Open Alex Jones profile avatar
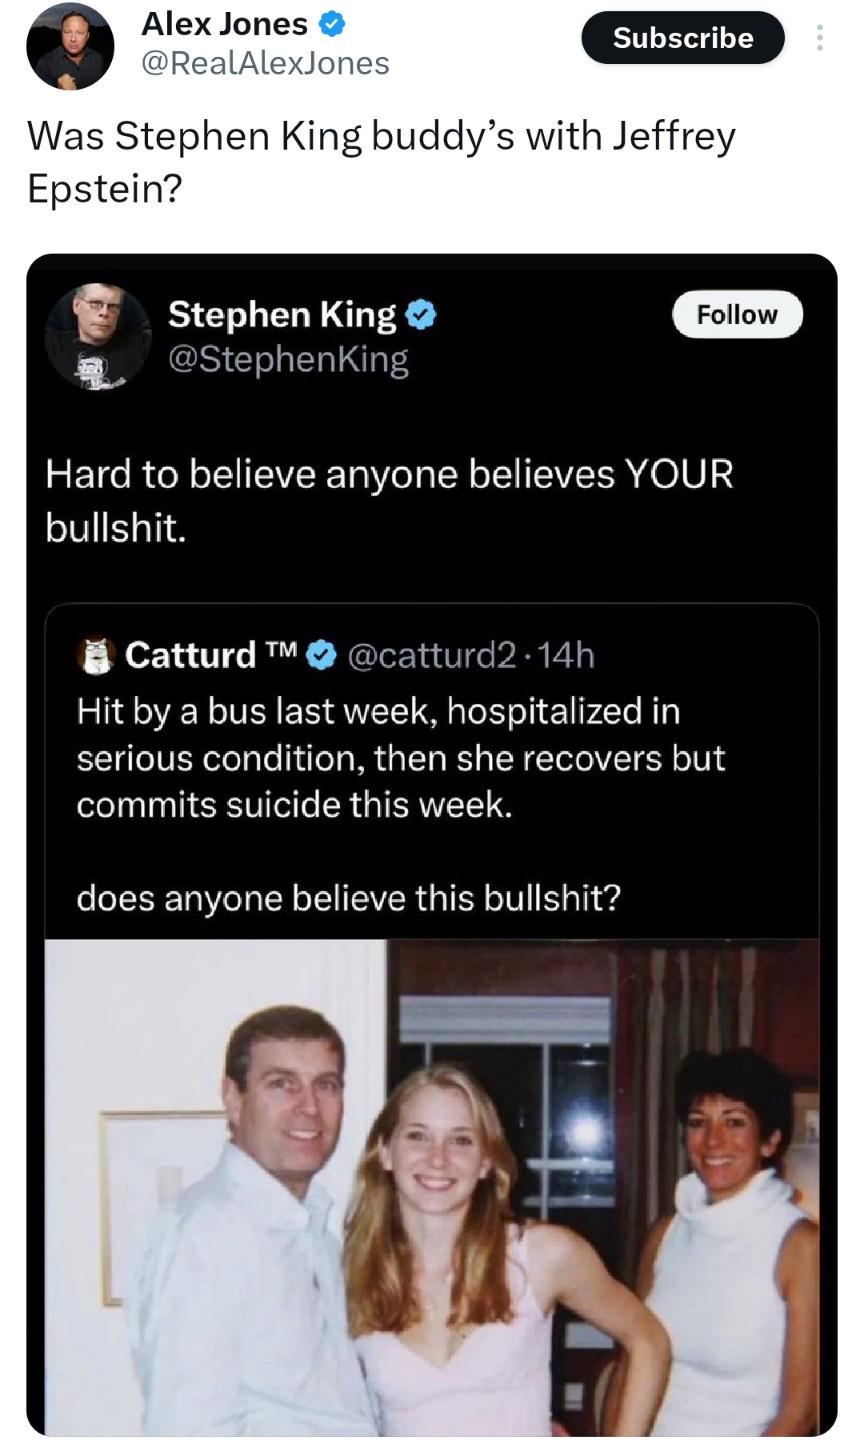This screenshot has width=864, height=1445. 69,46
